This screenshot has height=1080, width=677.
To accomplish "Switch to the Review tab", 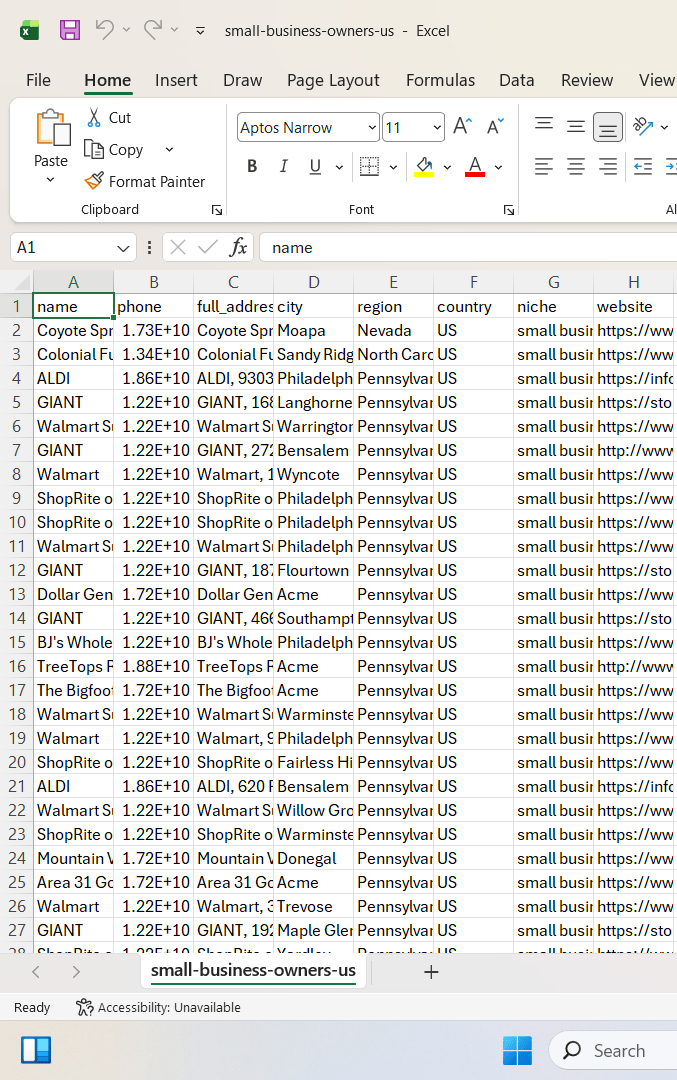I will [x=587, y=81].
